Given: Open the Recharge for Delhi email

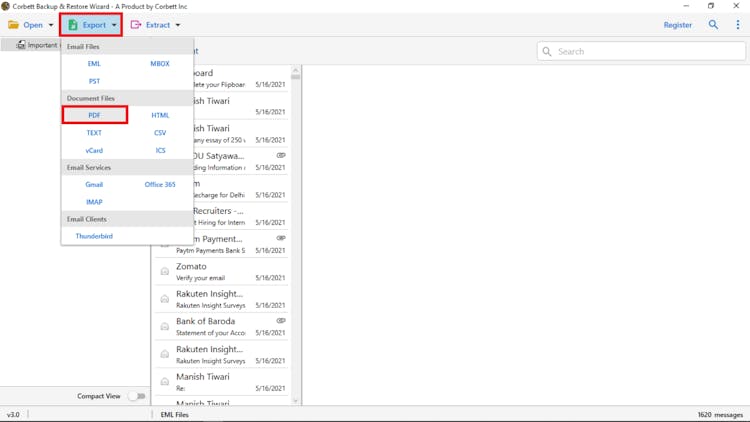Looking at the screenshot, I should click(241, 189).
